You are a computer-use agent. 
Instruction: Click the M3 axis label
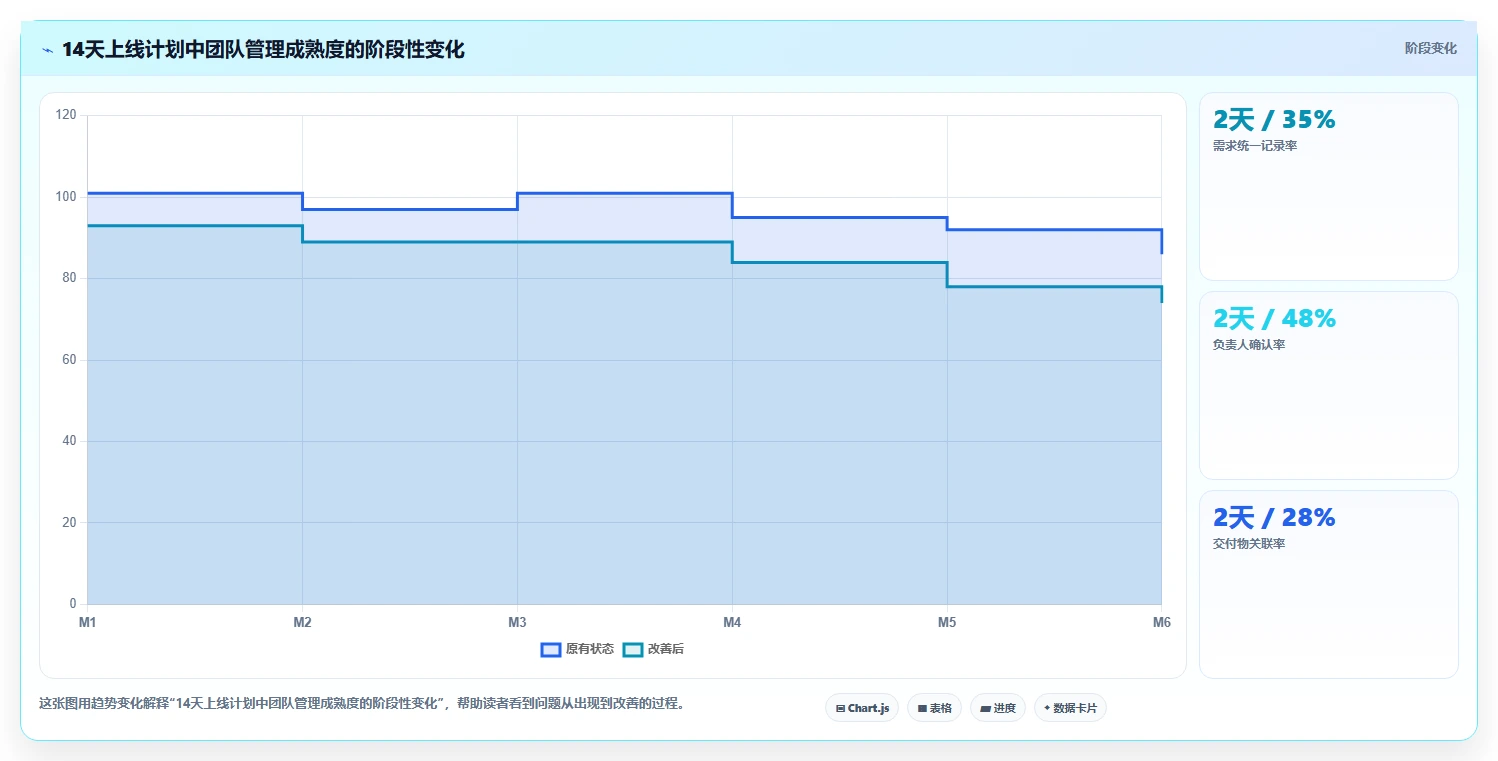click(517, 623)
